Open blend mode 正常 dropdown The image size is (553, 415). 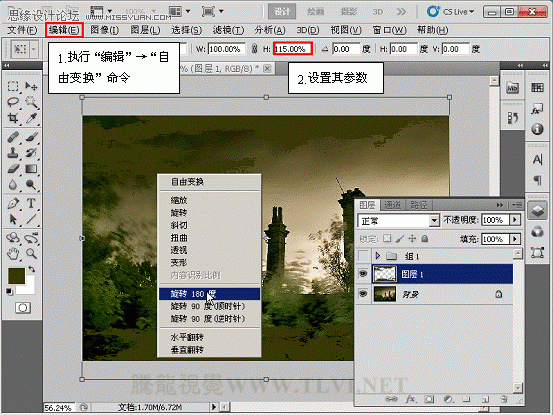coord(434,221)
